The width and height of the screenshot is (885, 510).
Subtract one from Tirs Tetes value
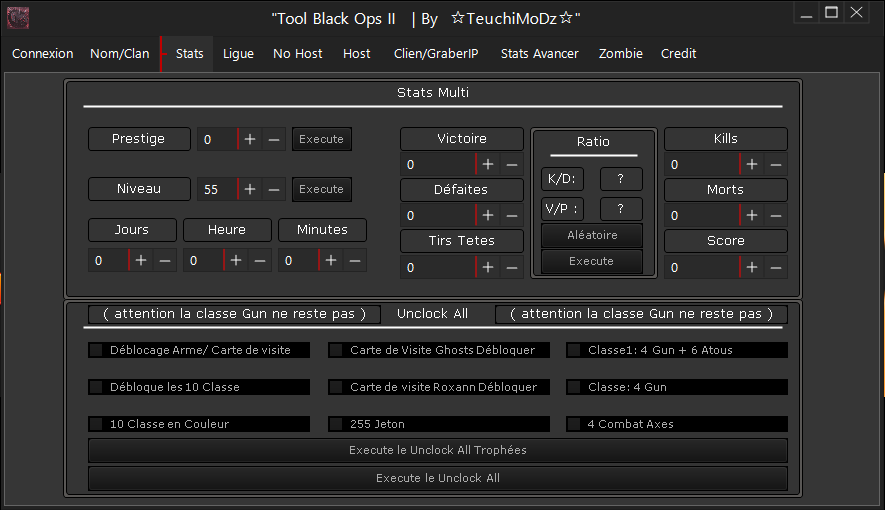(512, 267)
